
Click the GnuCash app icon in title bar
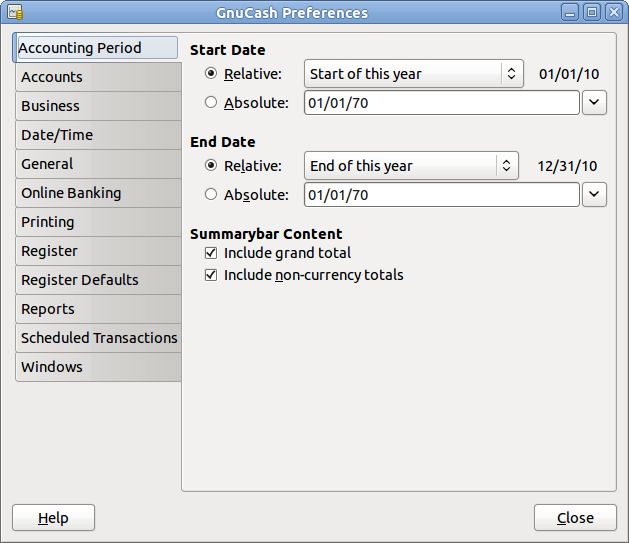pos(15,12)
